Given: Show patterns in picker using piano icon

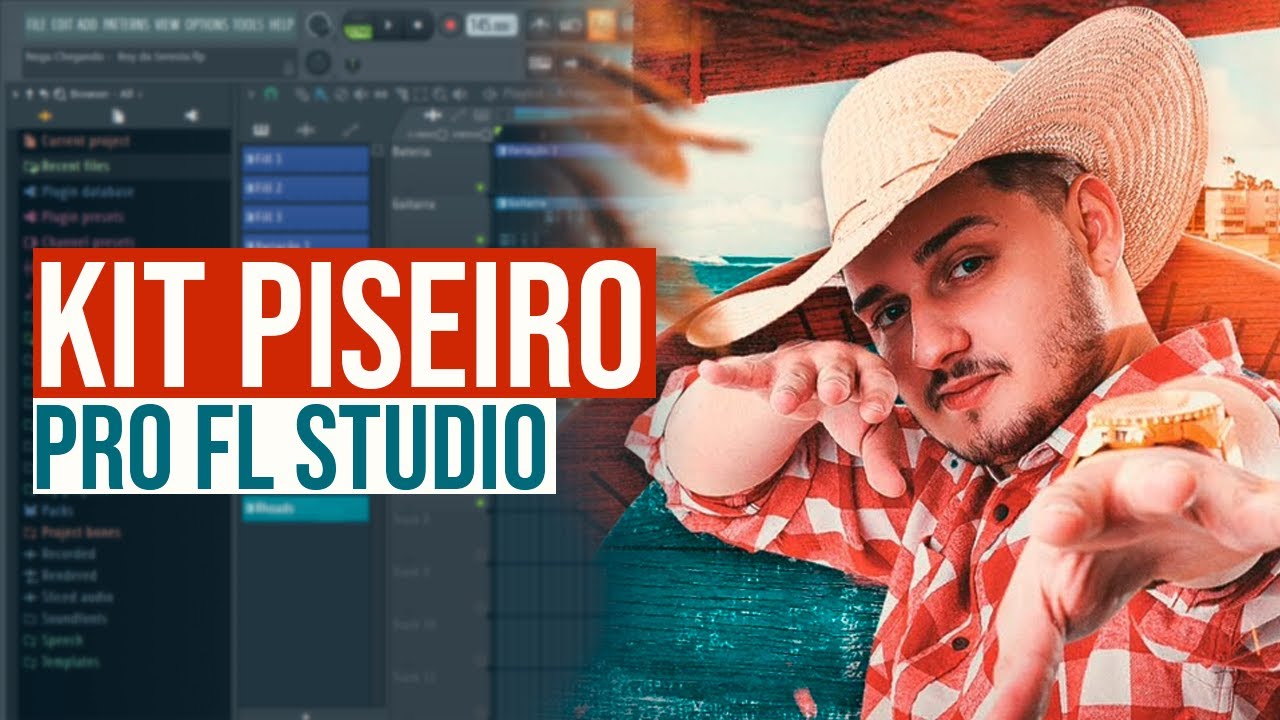Looking at the screenshot, I should 261,130.
